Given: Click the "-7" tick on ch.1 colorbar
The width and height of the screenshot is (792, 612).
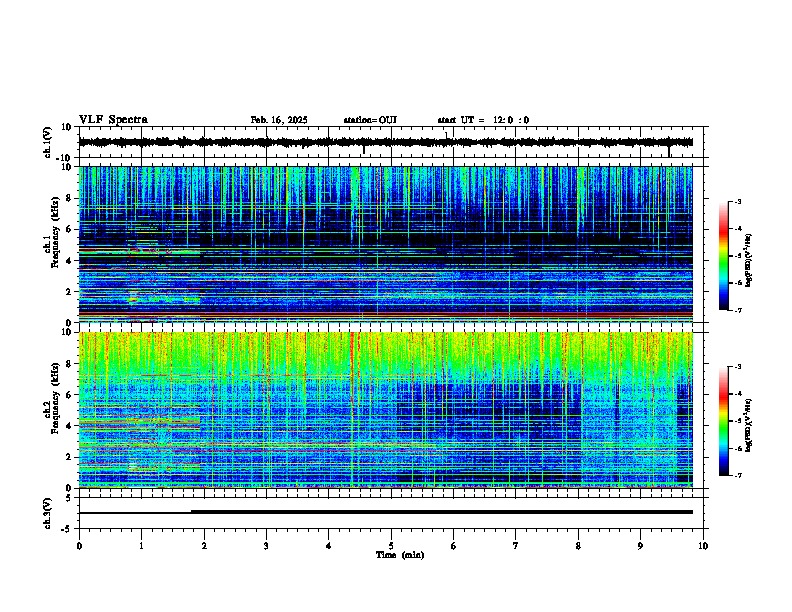Looking at the screenshot, I should (x=738, y=310).
